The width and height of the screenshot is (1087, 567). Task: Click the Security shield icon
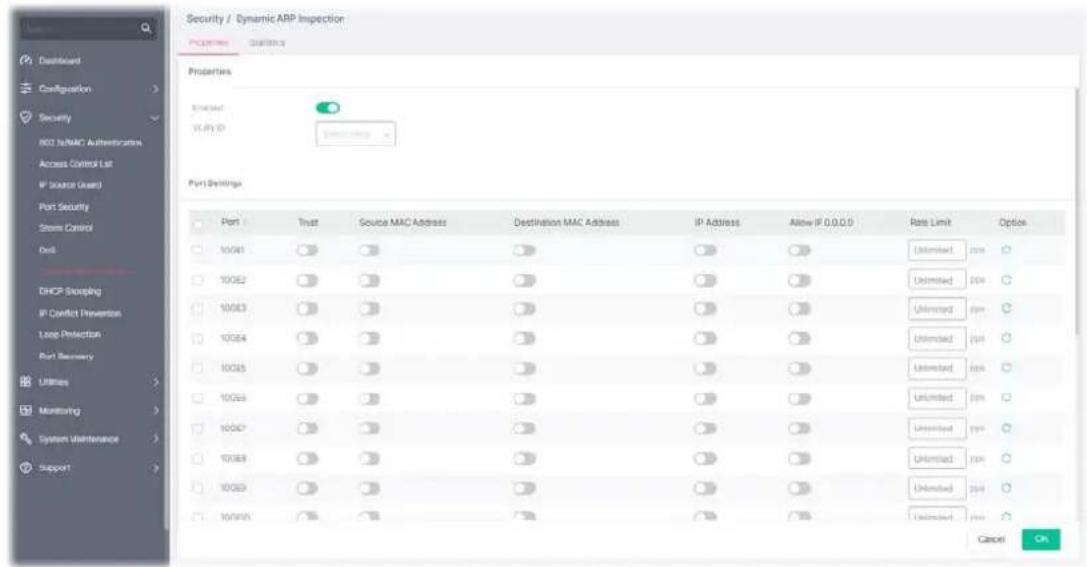[x=26, y=117]
